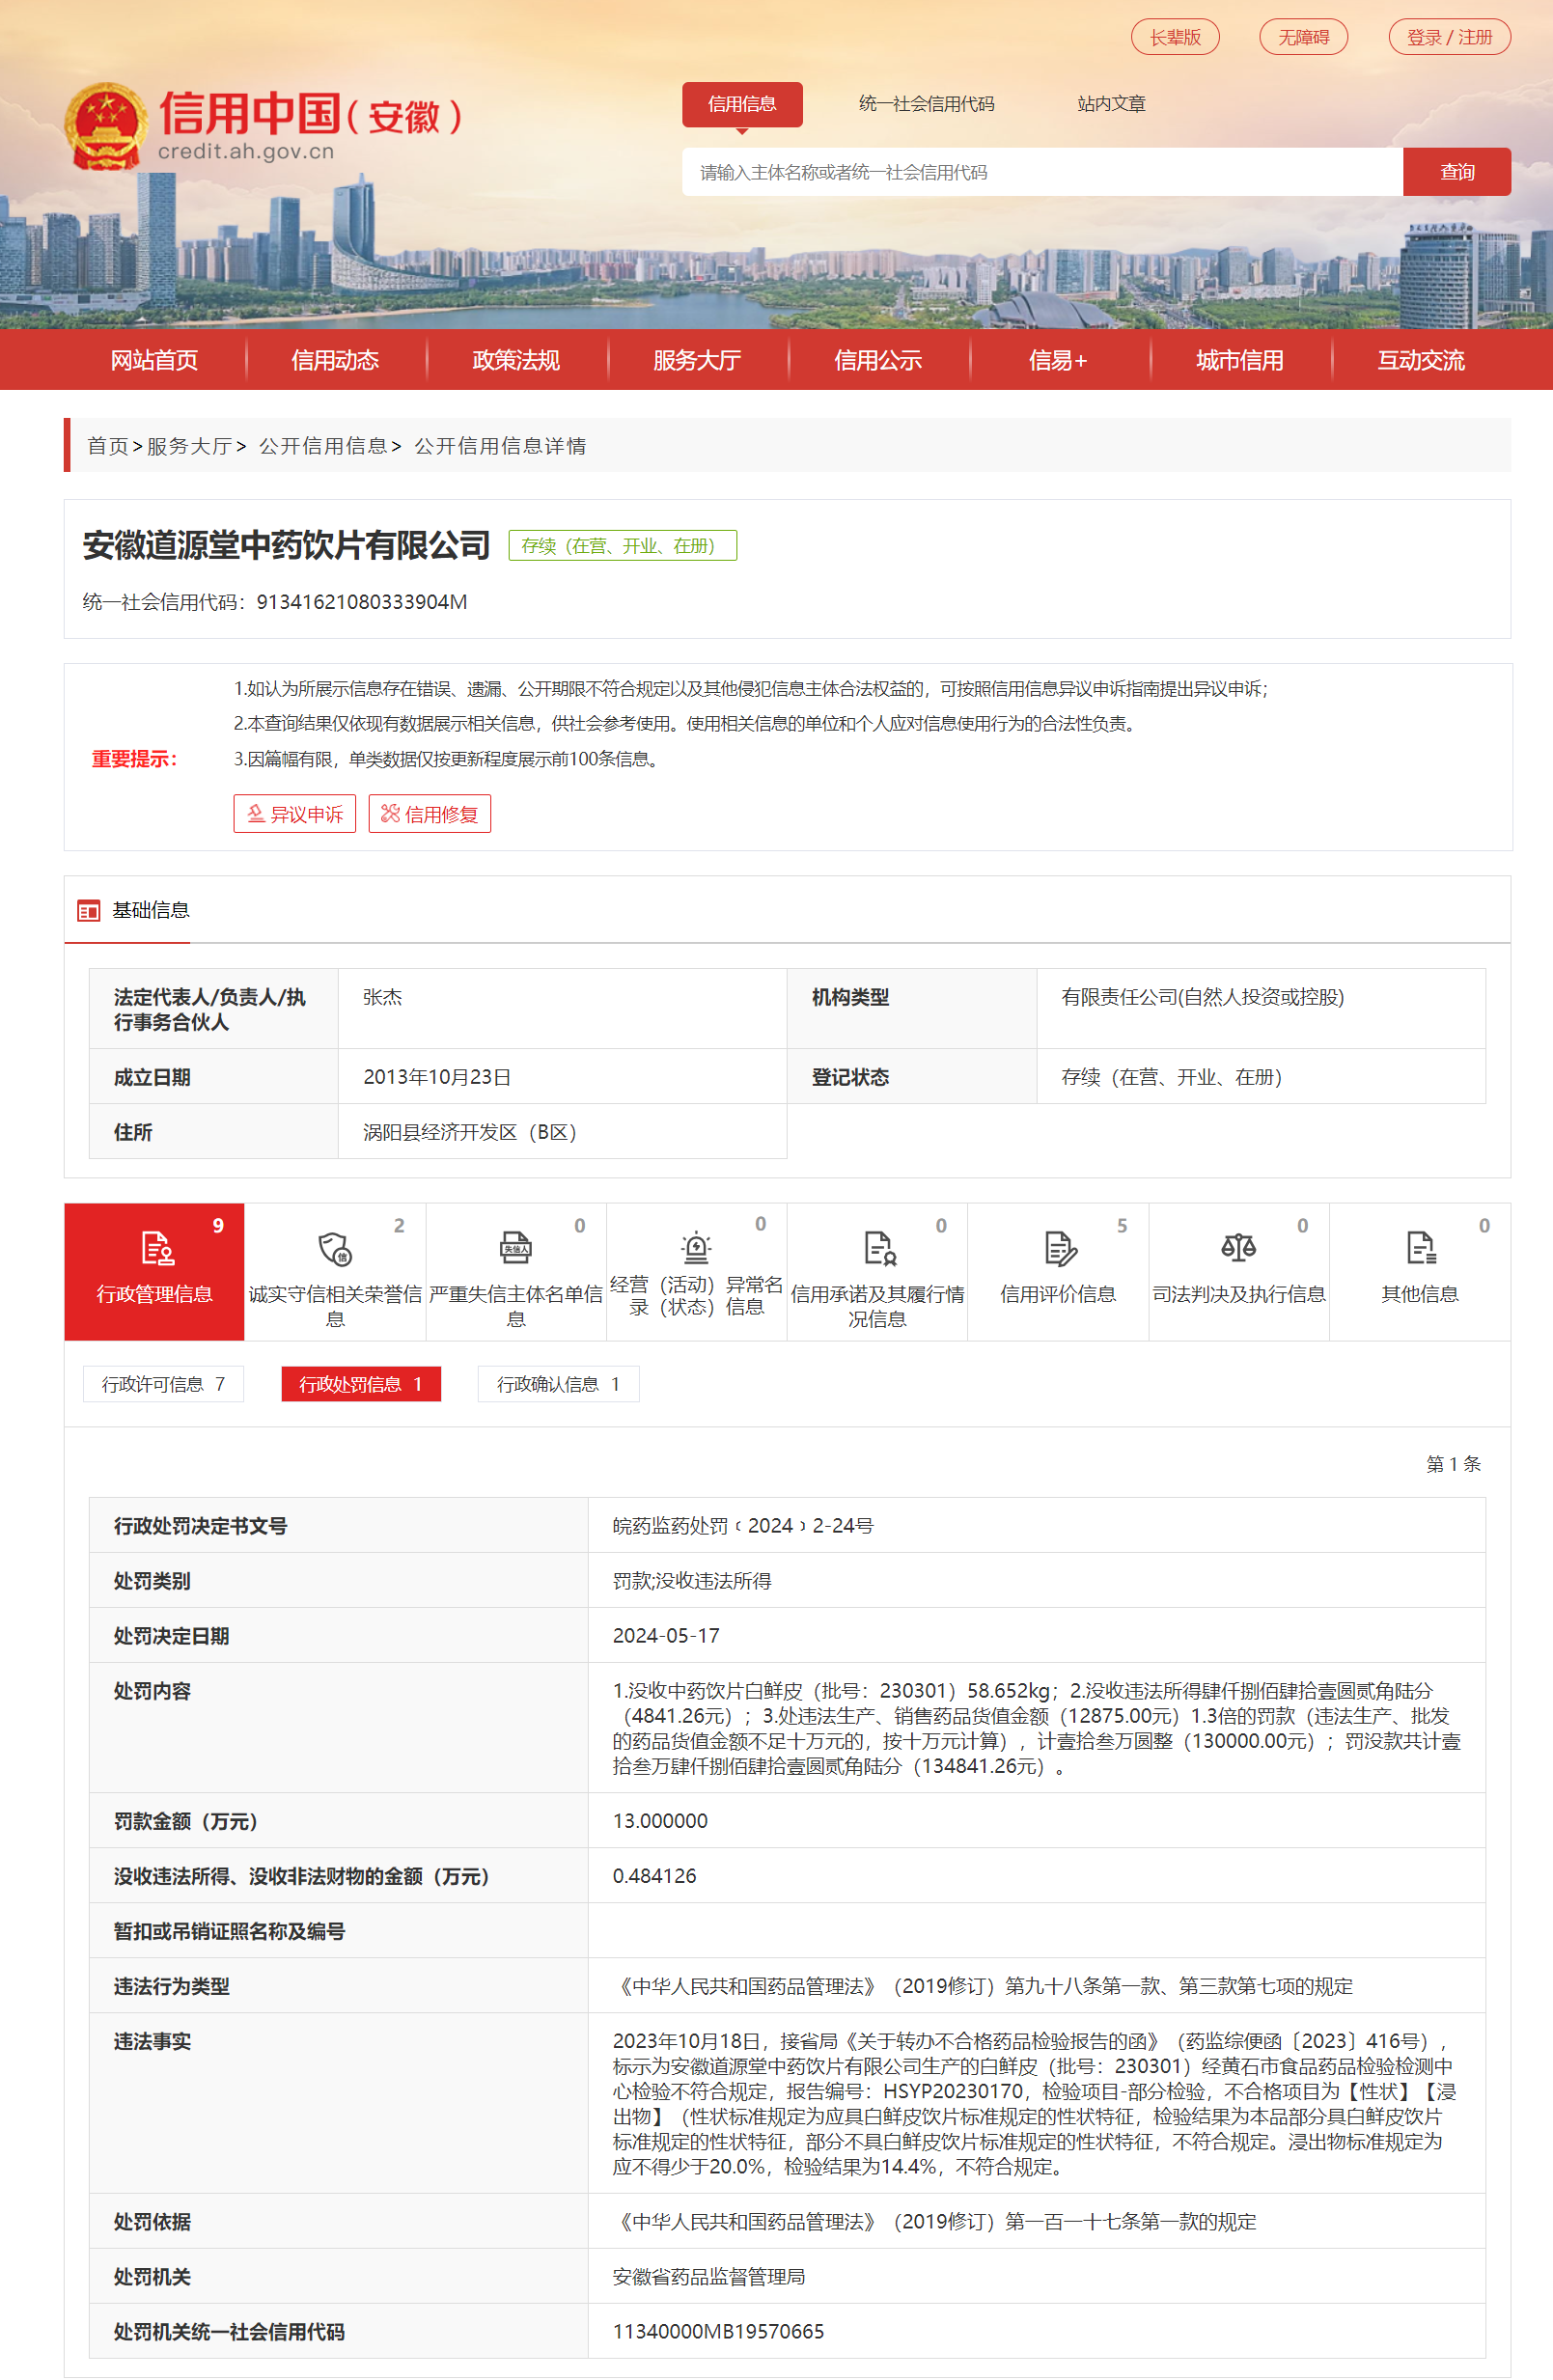Click the 第 1 条 record counter
Screen dimensions: 1553x2380
tap(1453, 1464)
